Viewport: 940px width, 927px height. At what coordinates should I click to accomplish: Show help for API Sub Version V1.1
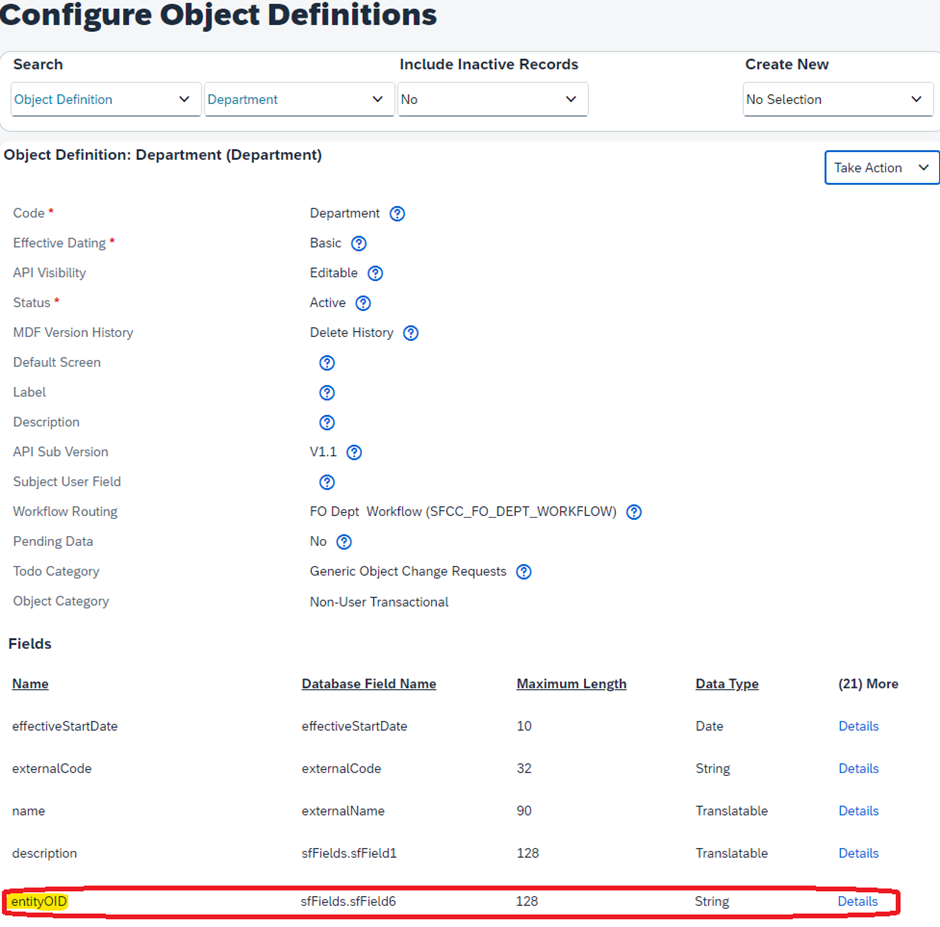point(354,452)
